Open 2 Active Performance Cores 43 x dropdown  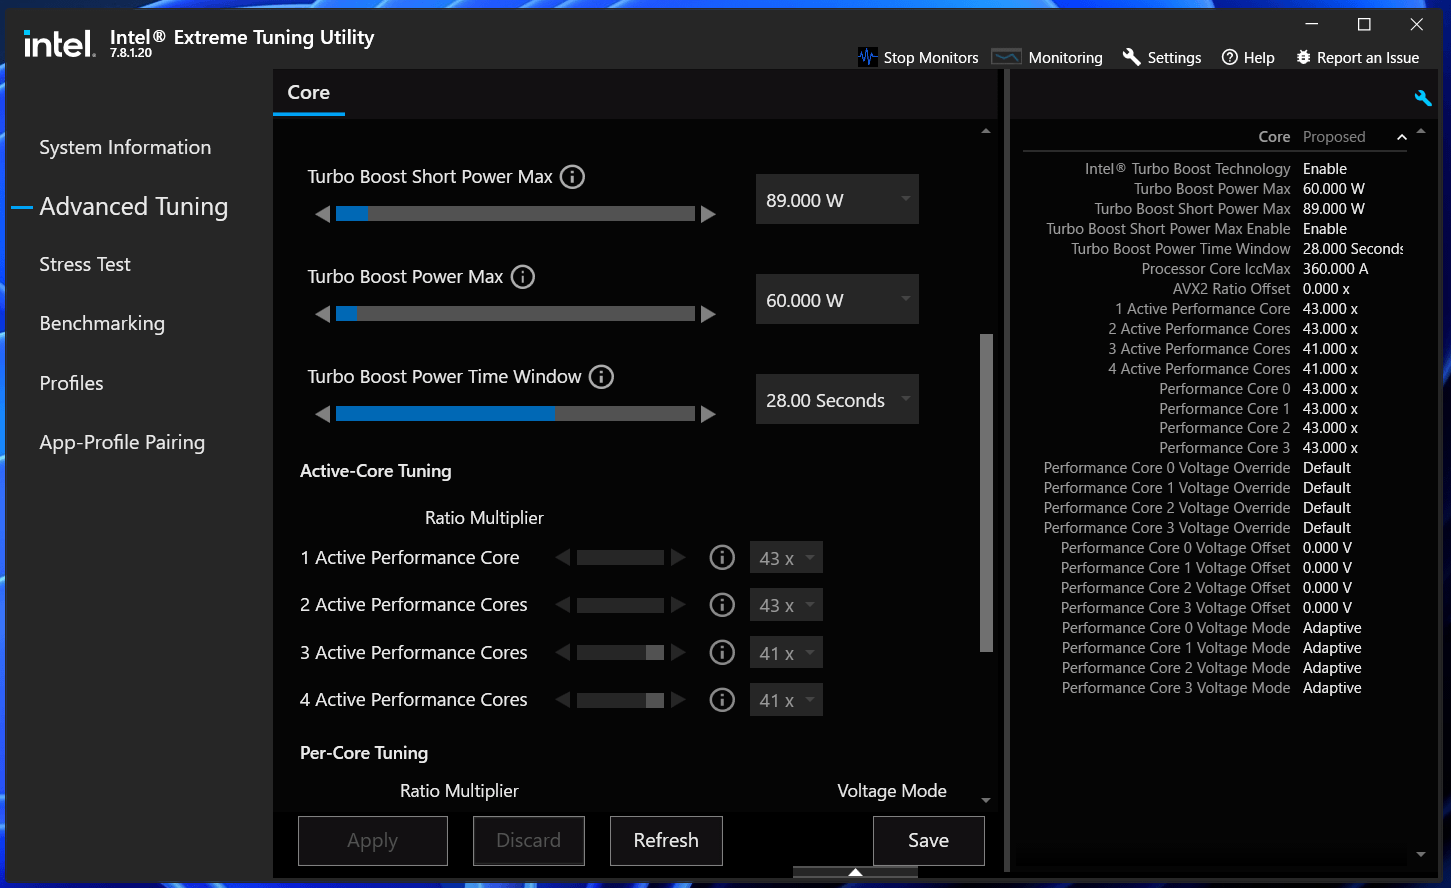coord(786,605)
